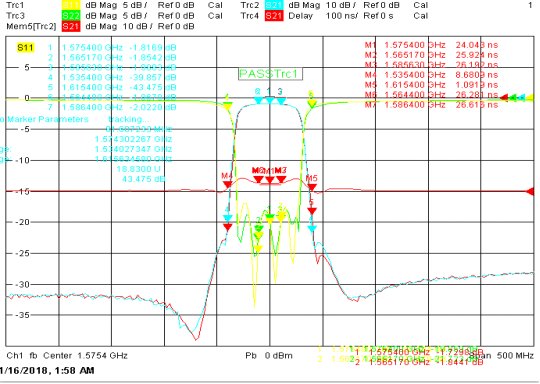
Task: Click the 1/16/2018, 1:58 AM timestamp
Action: point(47,371)
